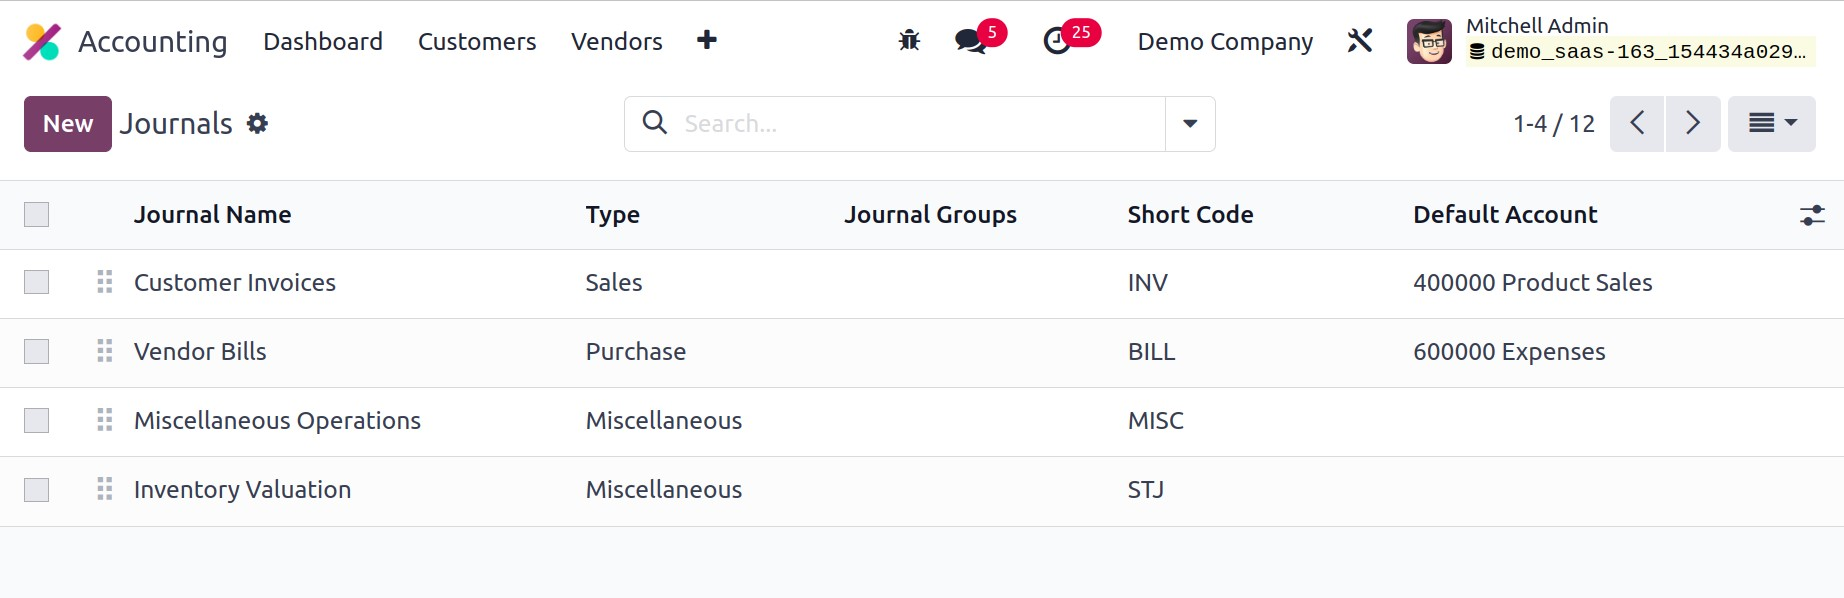1844x598 pixels.
Task: Open the conversations chat icon
Action: (x=970, y=41)
